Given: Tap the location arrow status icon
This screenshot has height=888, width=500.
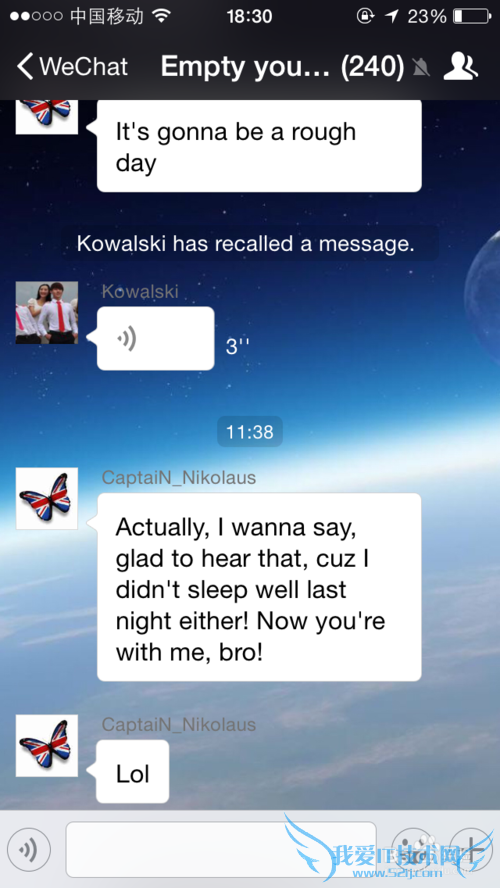Looking at the screenshot, I should point(391,16).
